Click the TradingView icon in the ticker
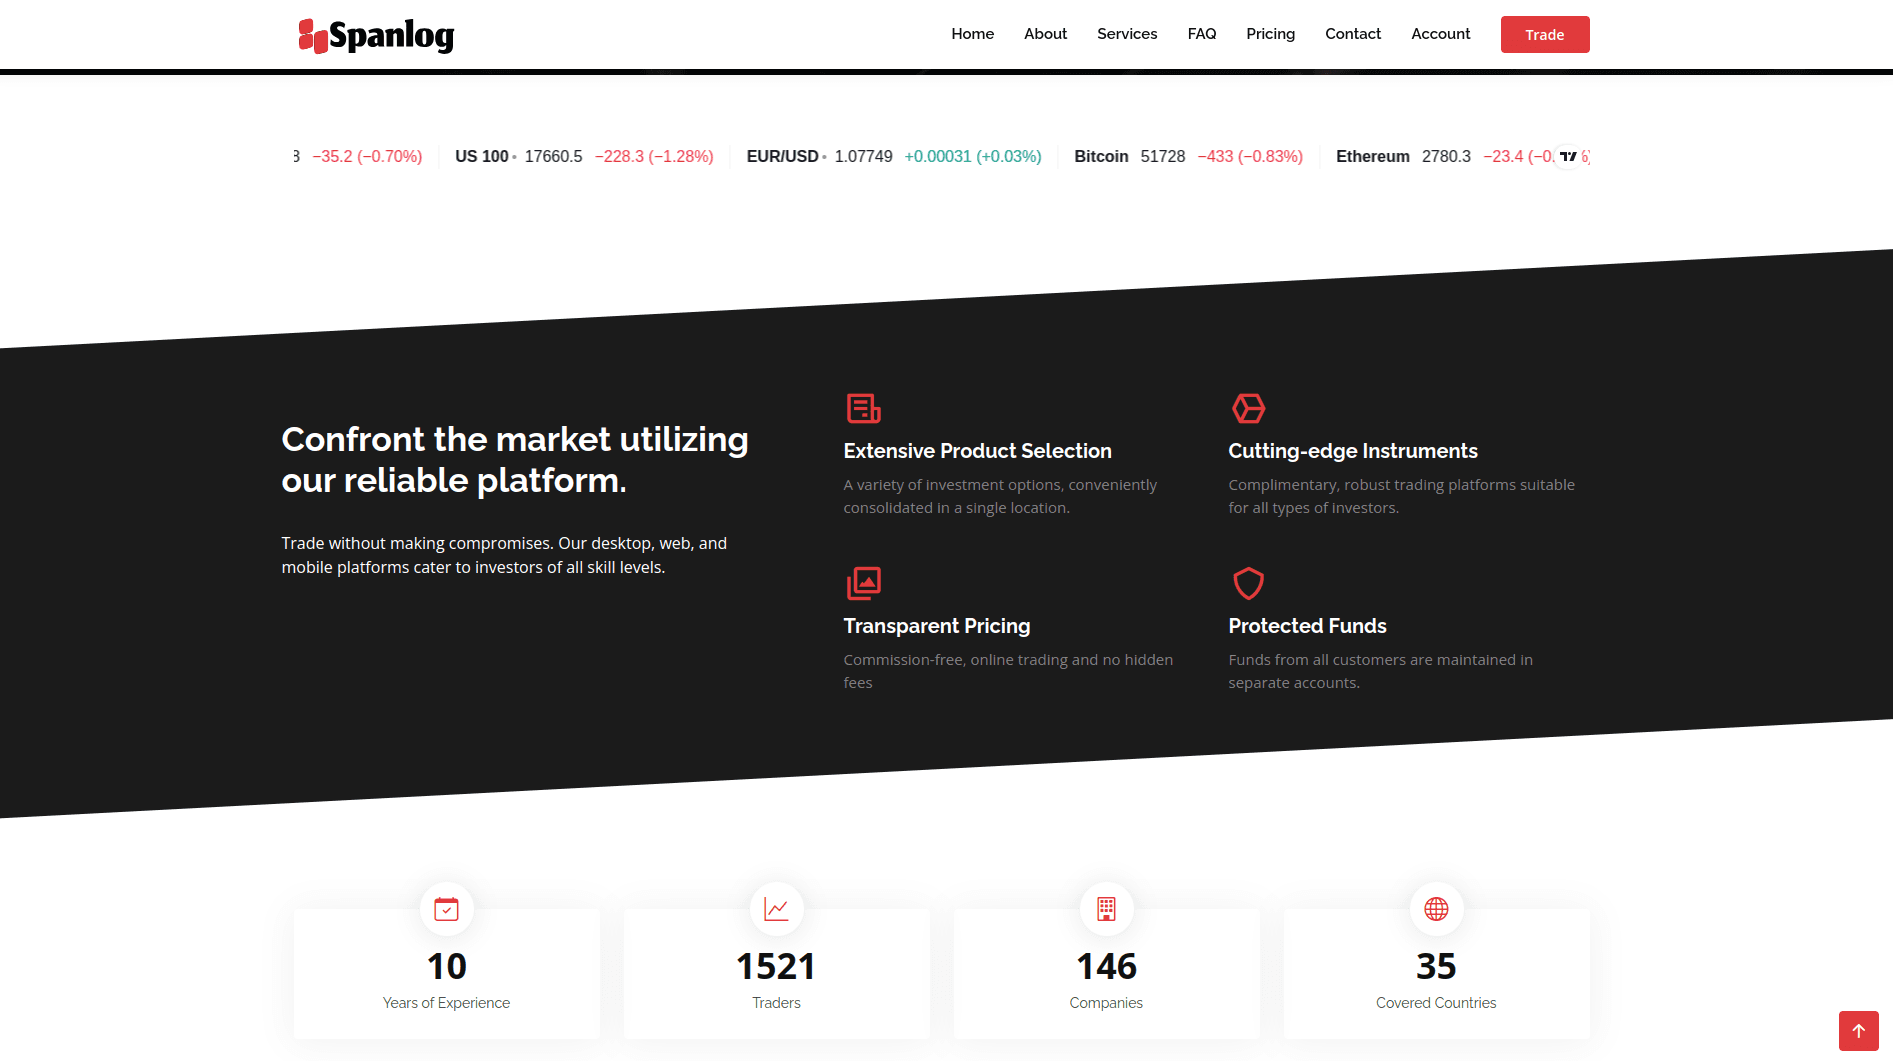This screenshot has height=1061, width=1893. pyautogui.click(x=1568, y=156)
